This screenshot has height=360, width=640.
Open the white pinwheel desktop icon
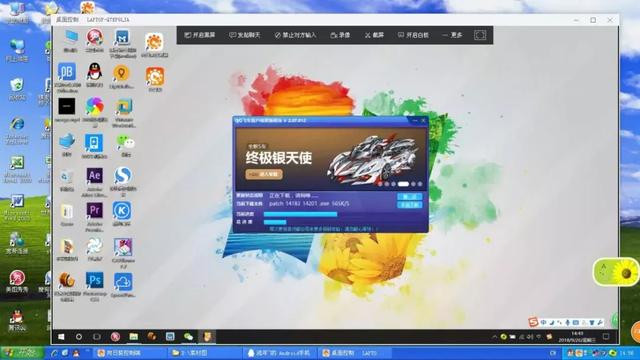pos(94,247)
